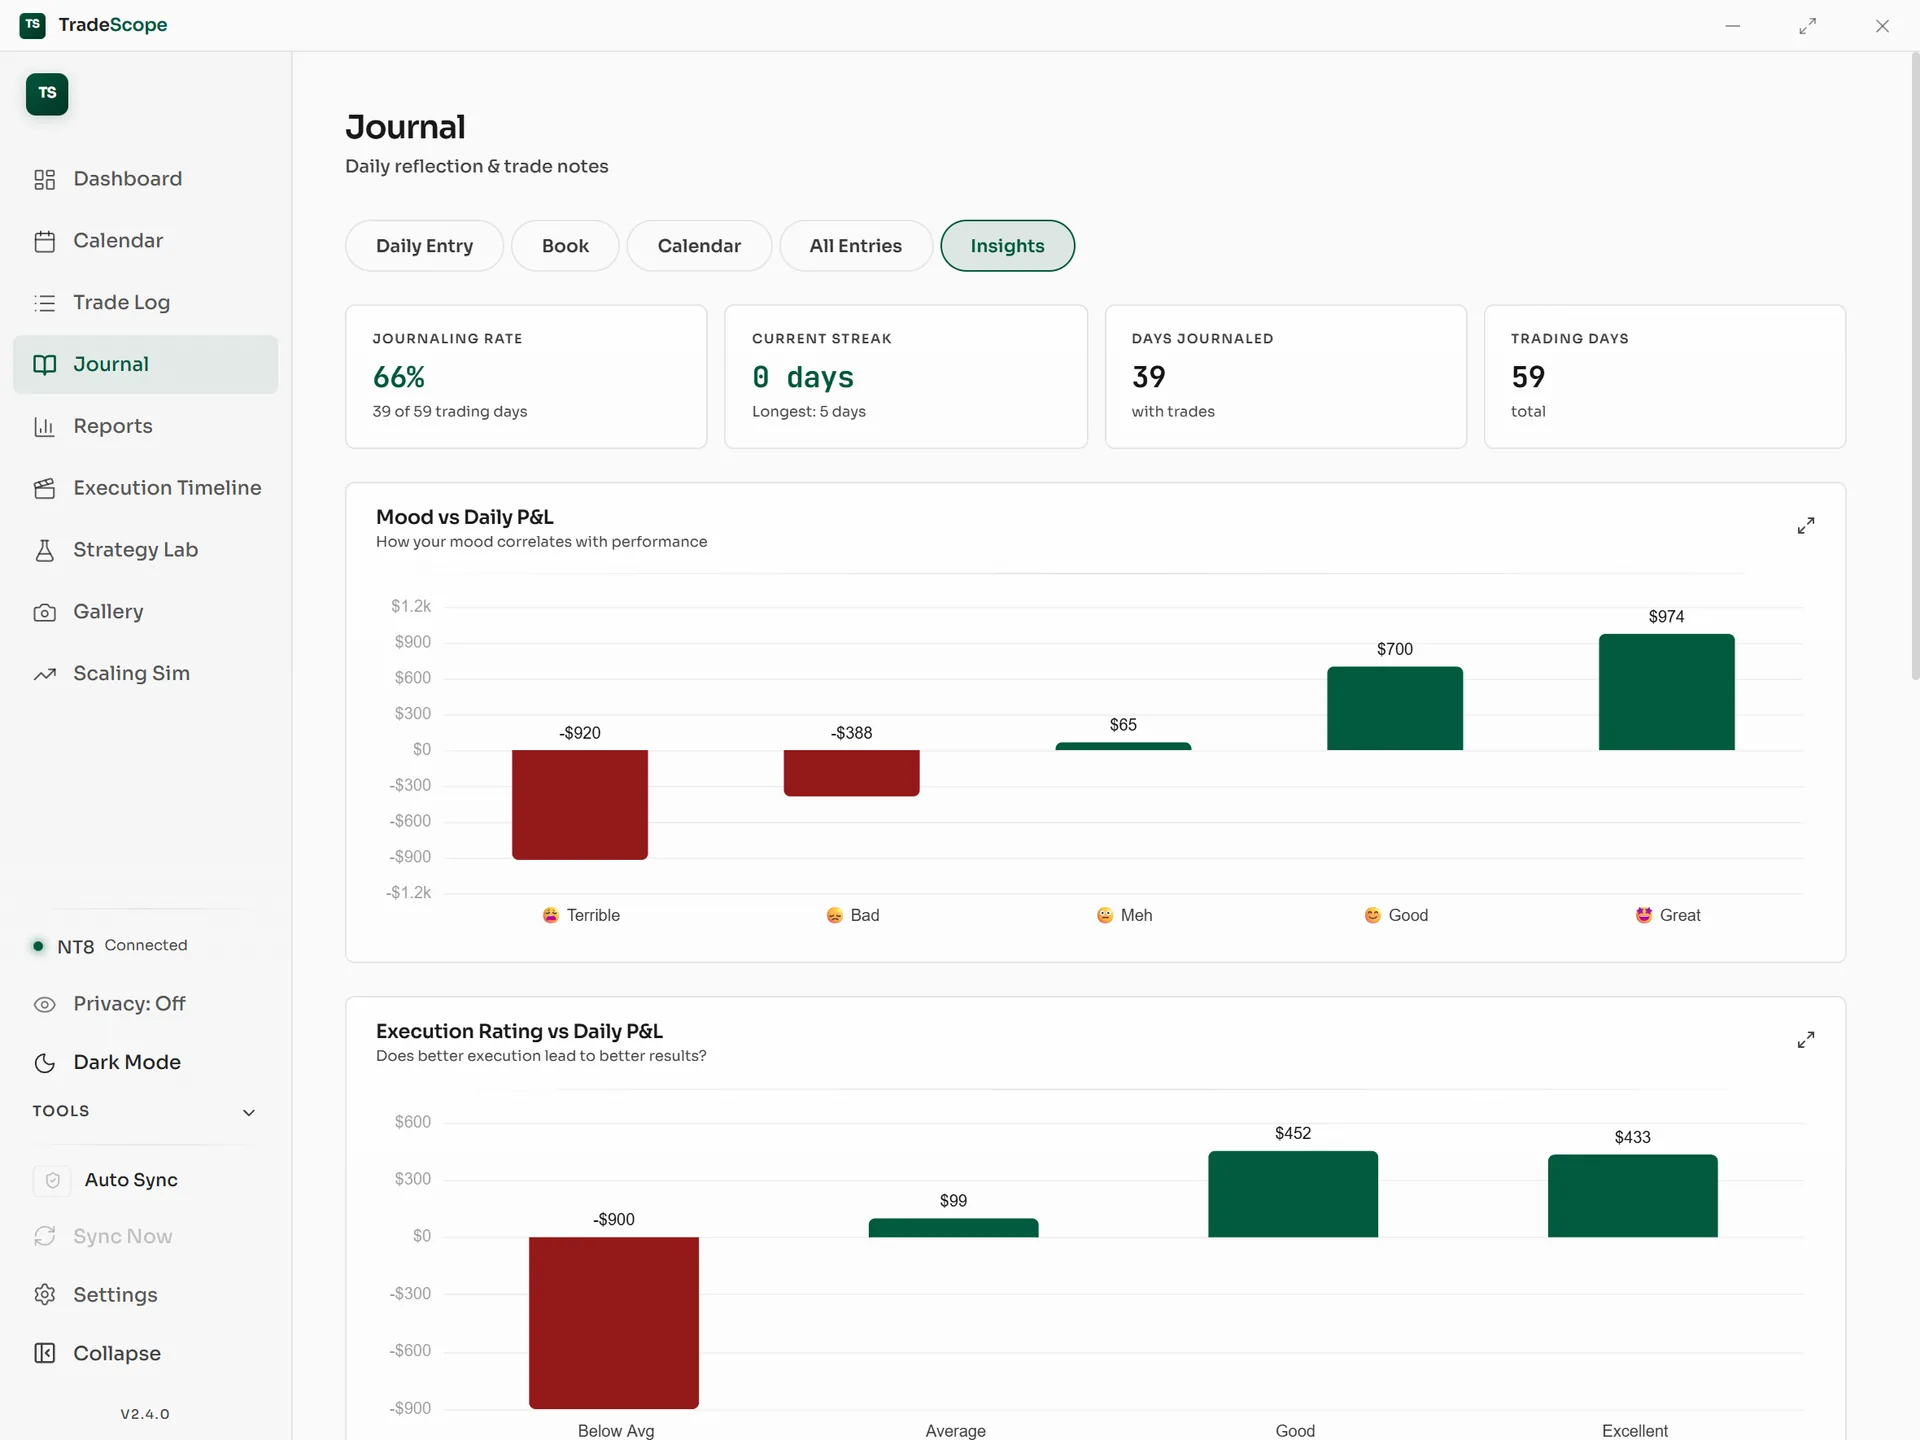Switch on Dark Mode
Viewport: 1920px width, 1440px height.
[x=127, y=1062]
